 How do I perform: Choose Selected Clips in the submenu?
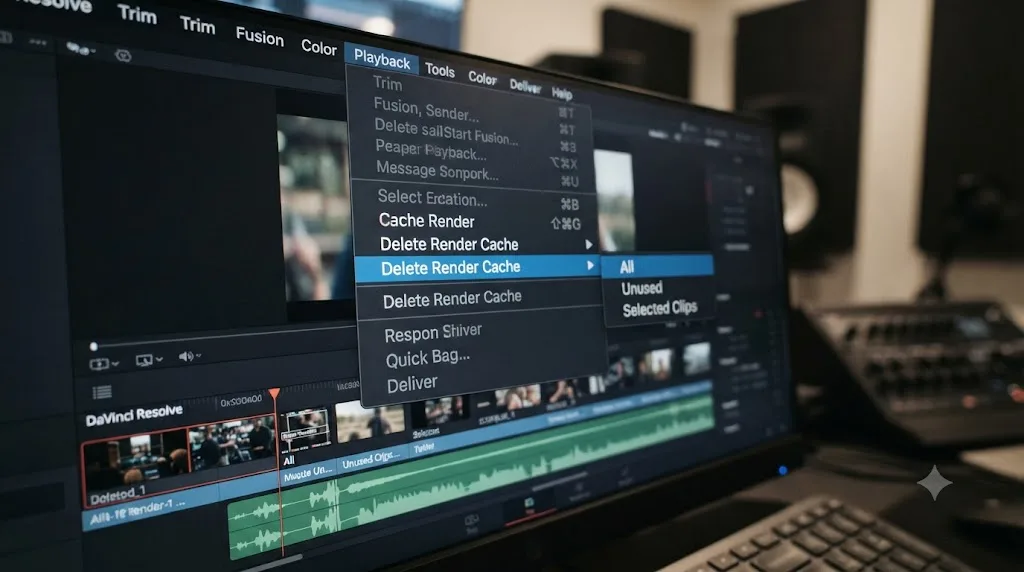(x=660, y=308)
